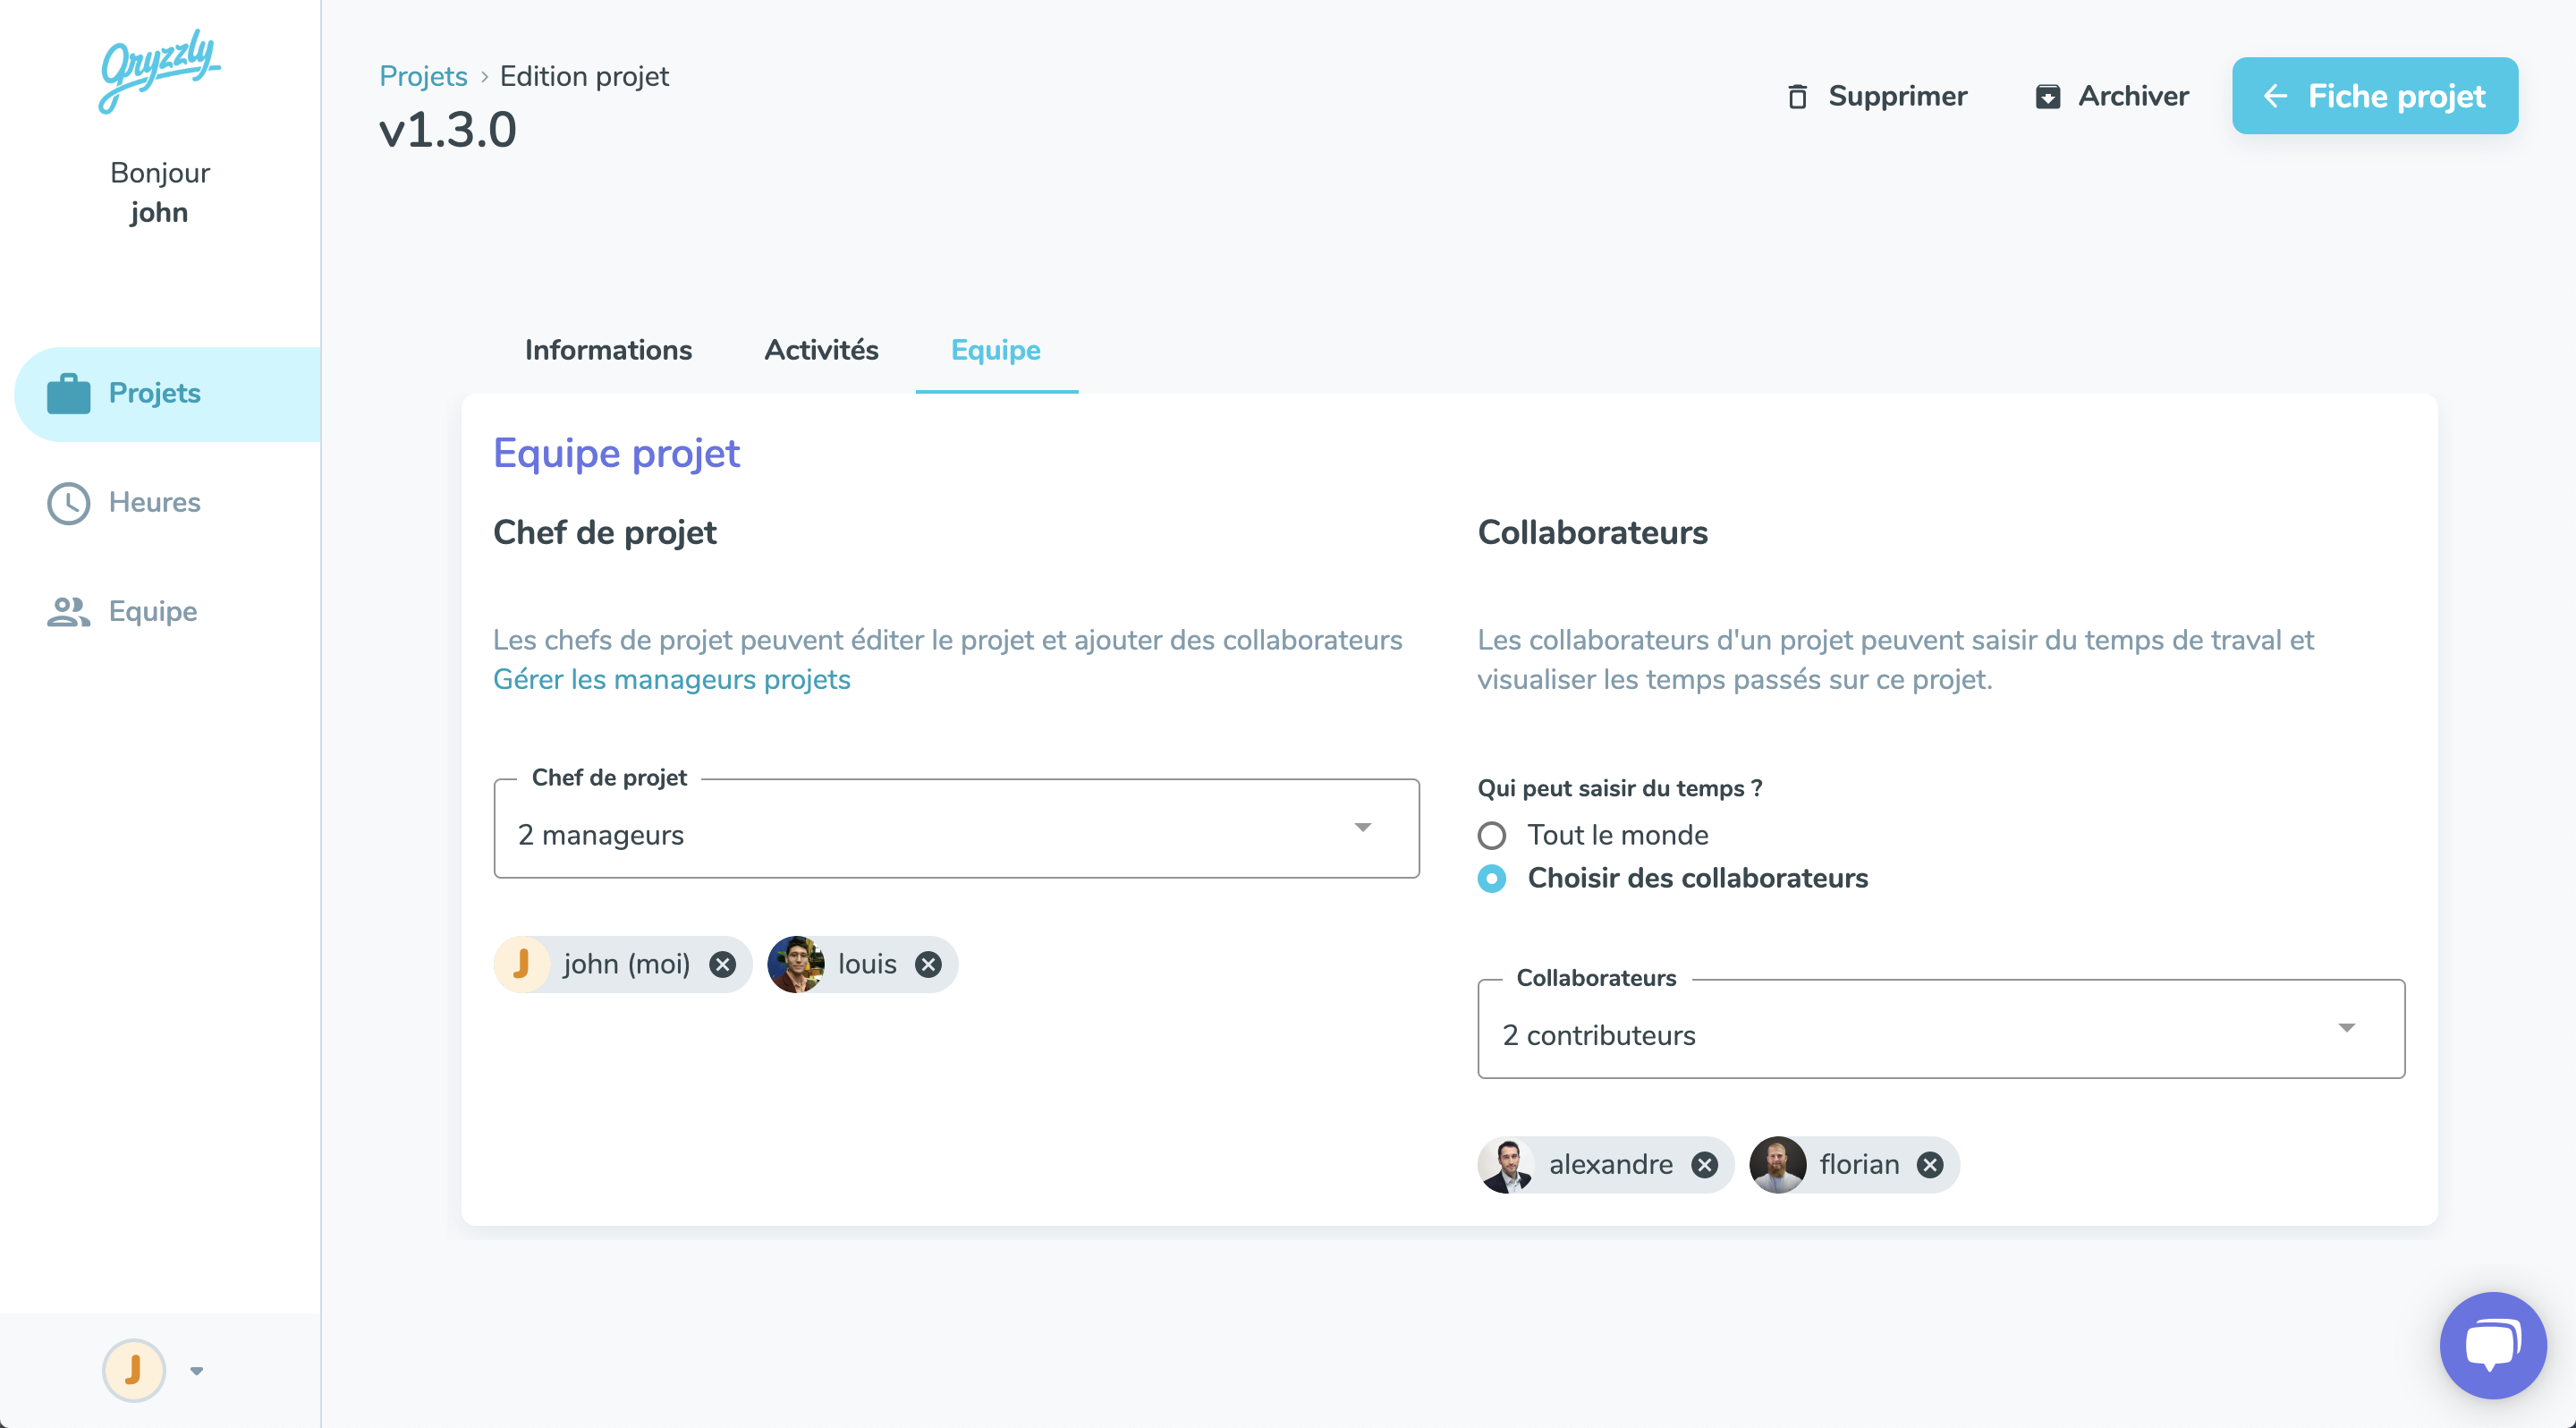
Task: Open Equipe via sidebar people icon
Action: [x=69, y=611]
